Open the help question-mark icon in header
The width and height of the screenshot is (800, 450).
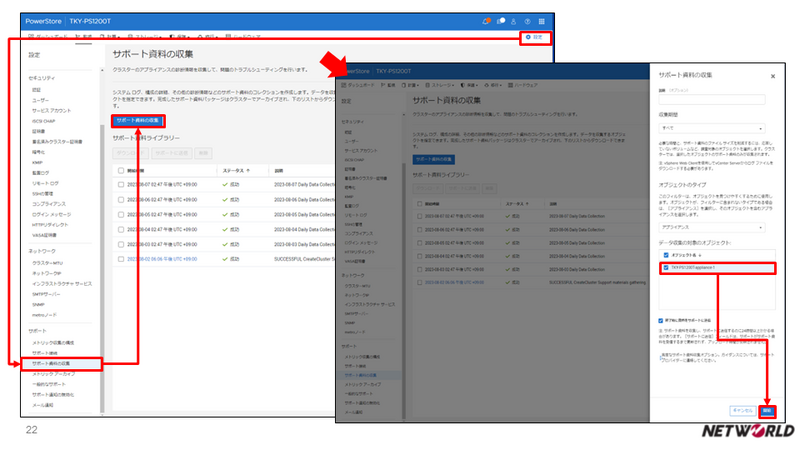click(x=528, y=21)
